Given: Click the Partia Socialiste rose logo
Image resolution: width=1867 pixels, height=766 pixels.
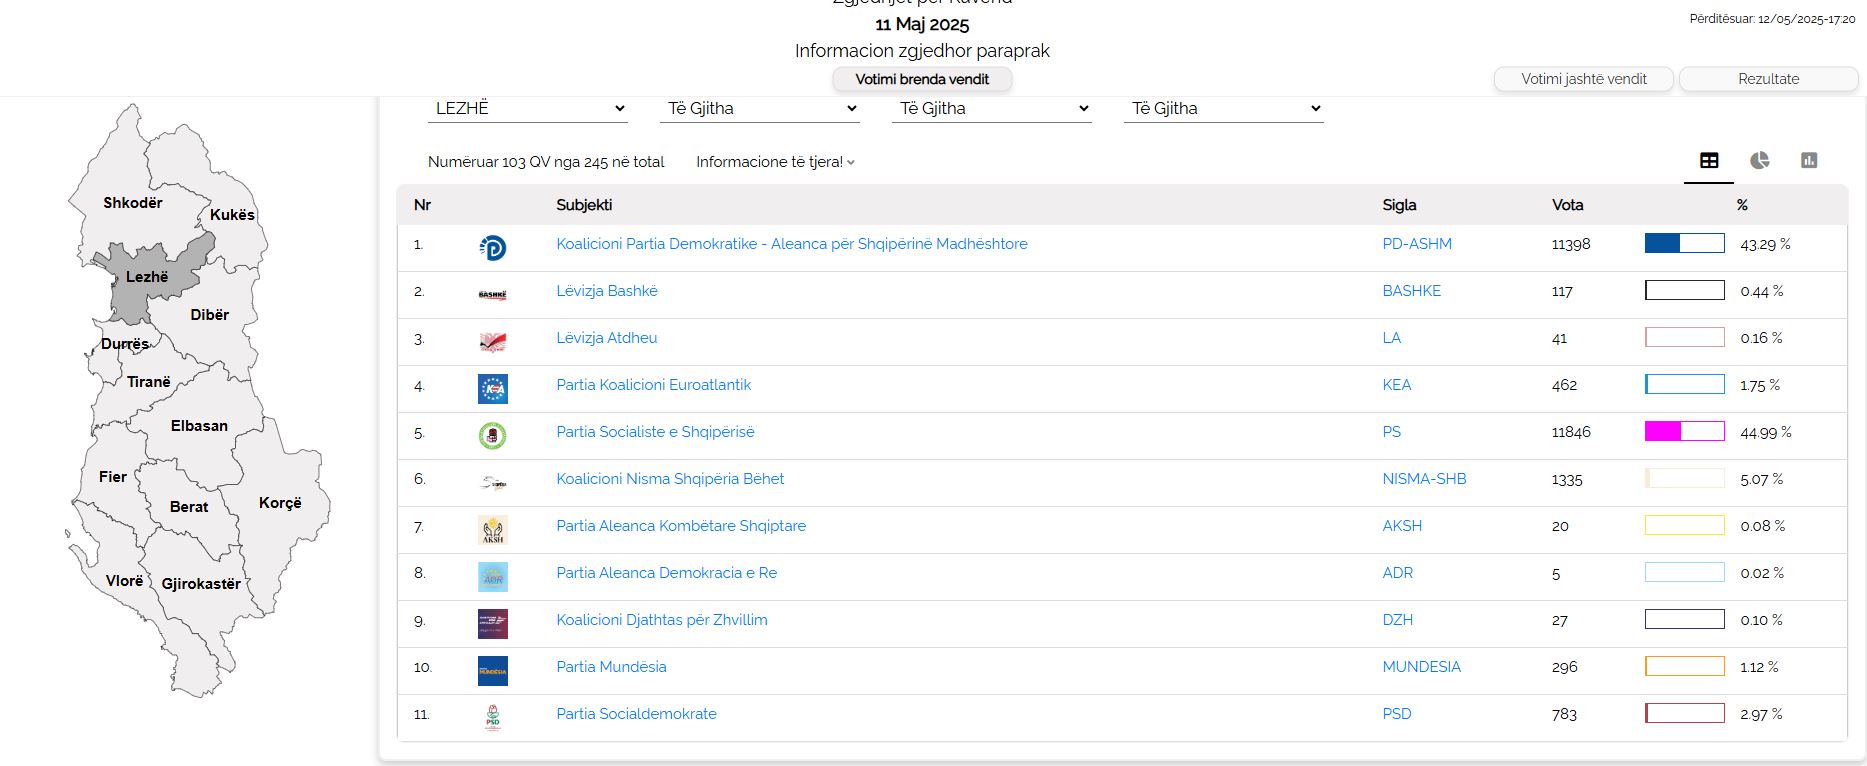Looking at the screenshot, I should [492, 435].
